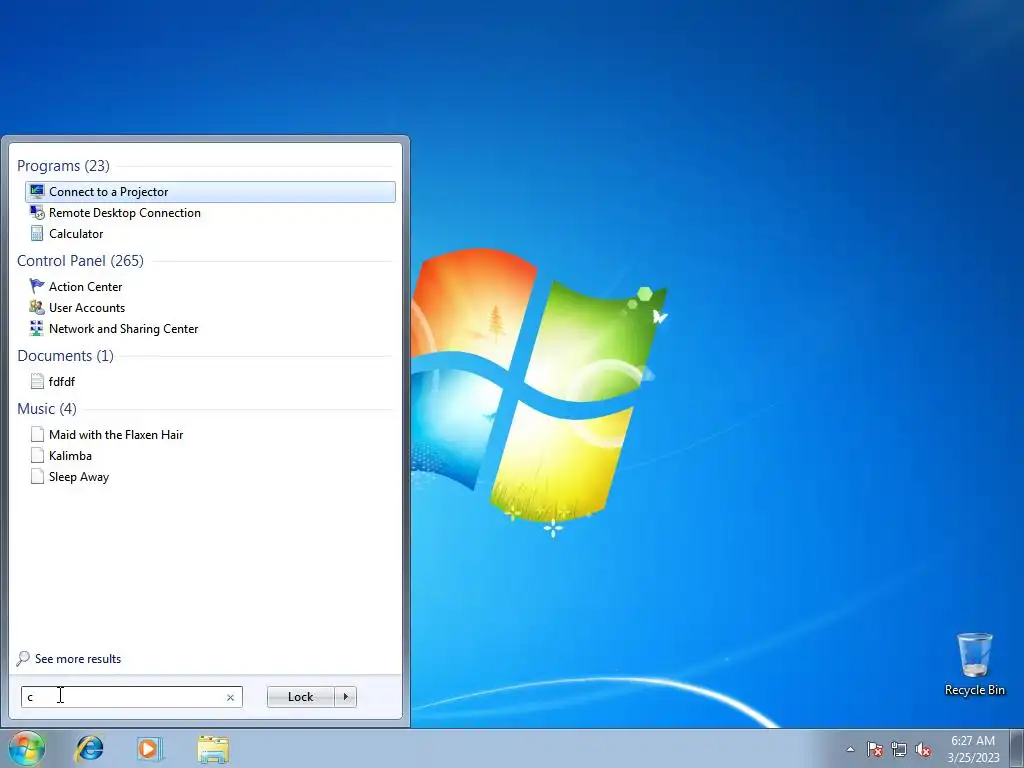Select the Kalimba music file icon

point(37,455)
